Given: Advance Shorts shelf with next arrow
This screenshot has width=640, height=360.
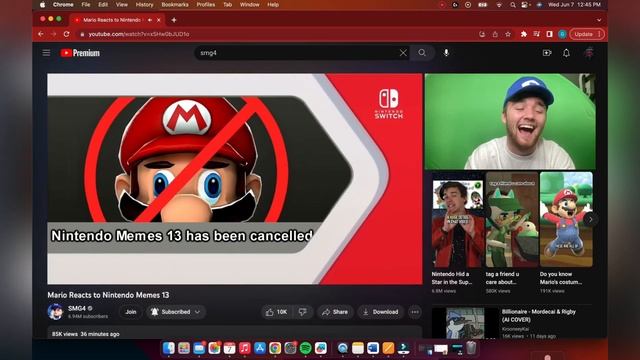Looking at the screenshot, I should click(590, 220).
